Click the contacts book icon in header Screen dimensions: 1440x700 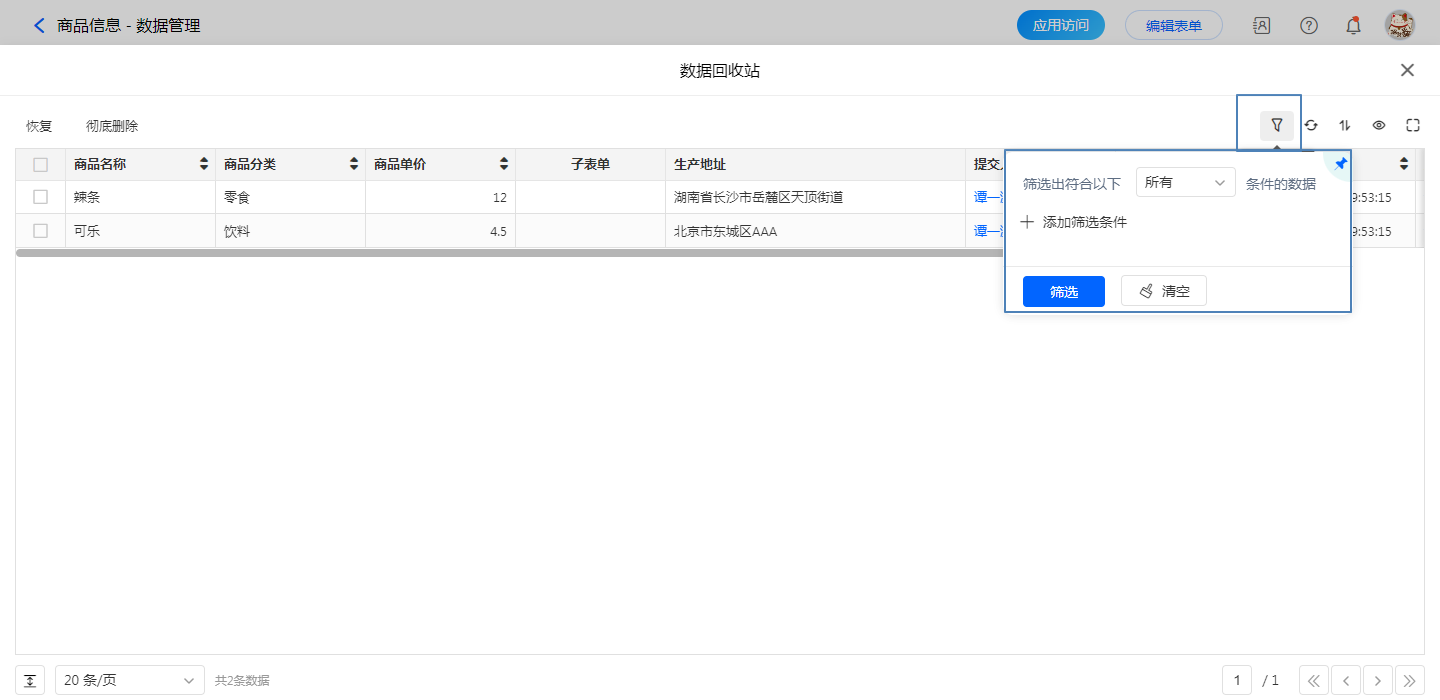1262,26
